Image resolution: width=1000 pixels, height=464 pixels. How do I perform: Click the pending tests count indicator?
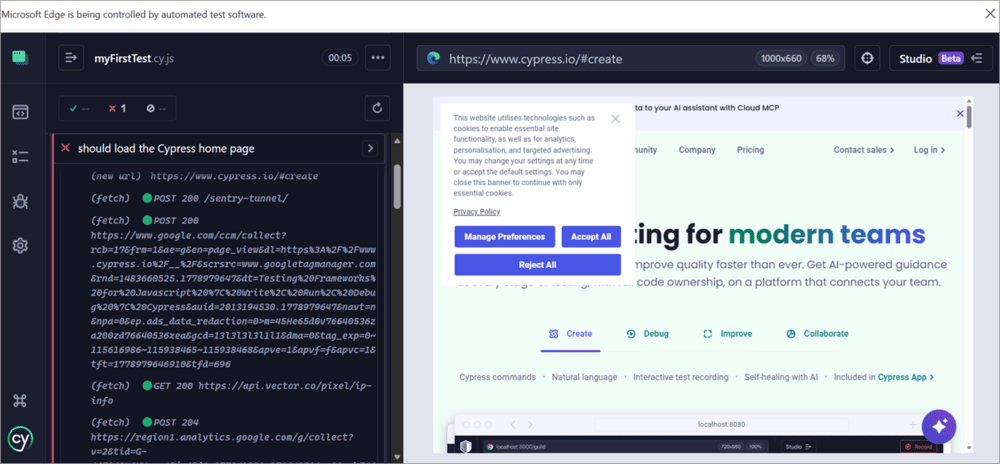[x=156, y=108]
